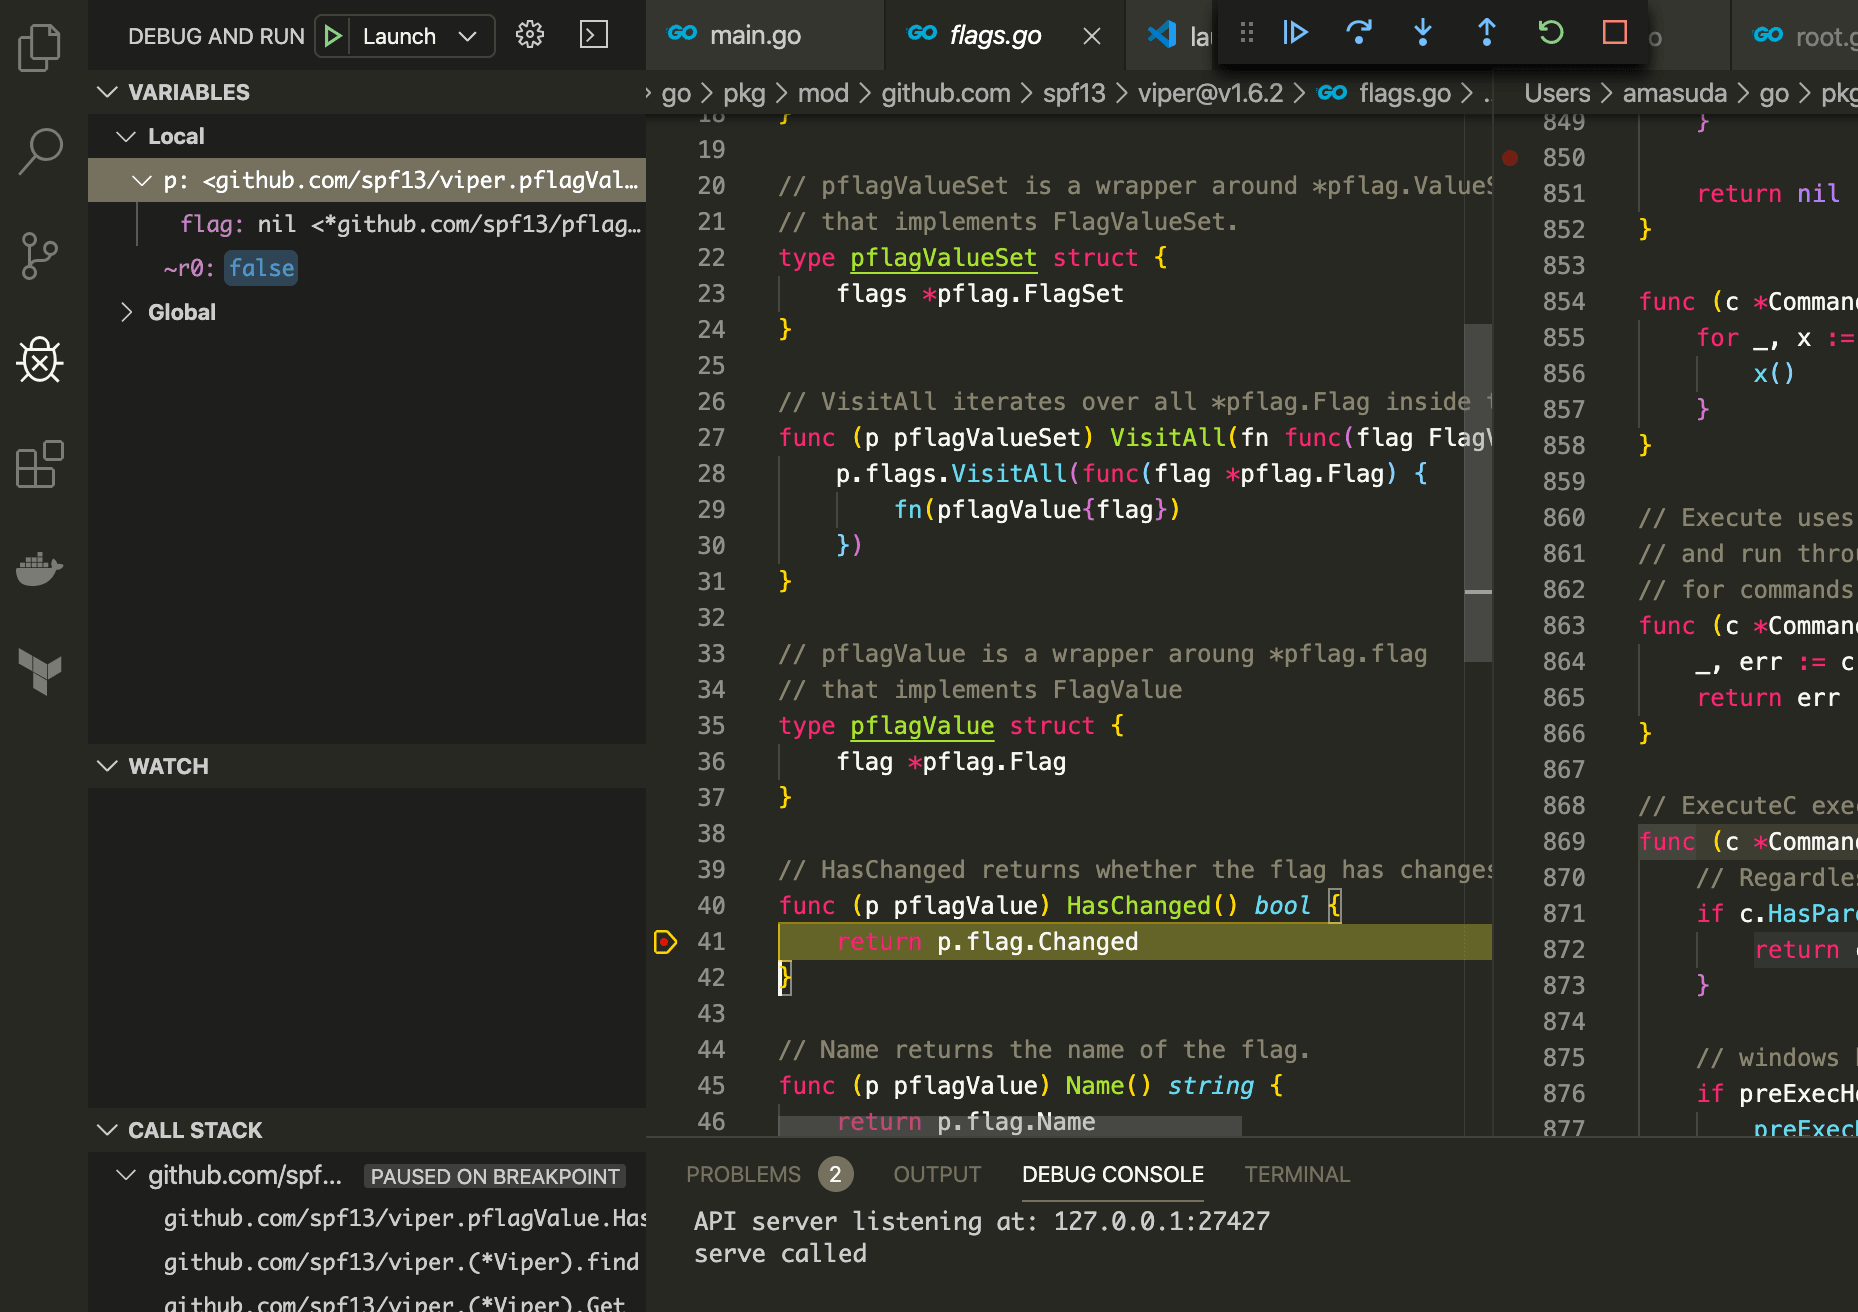The image size is (1858, 1312).
Task: Open the Terraform view icon
Action: pyautogui.click(x=40, y=671)
